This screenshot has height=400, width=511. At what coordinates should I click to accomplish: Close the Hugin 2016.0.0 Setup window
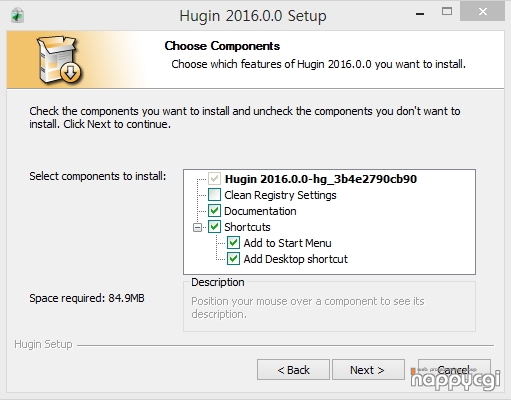tap(482, 12)
